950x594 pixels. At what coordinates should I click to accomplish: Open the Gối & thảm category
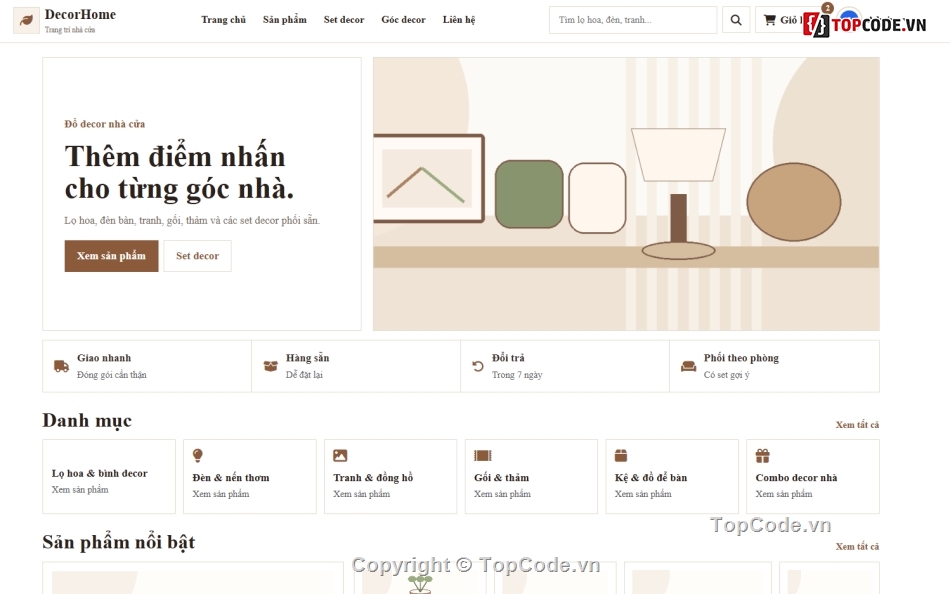531,476
